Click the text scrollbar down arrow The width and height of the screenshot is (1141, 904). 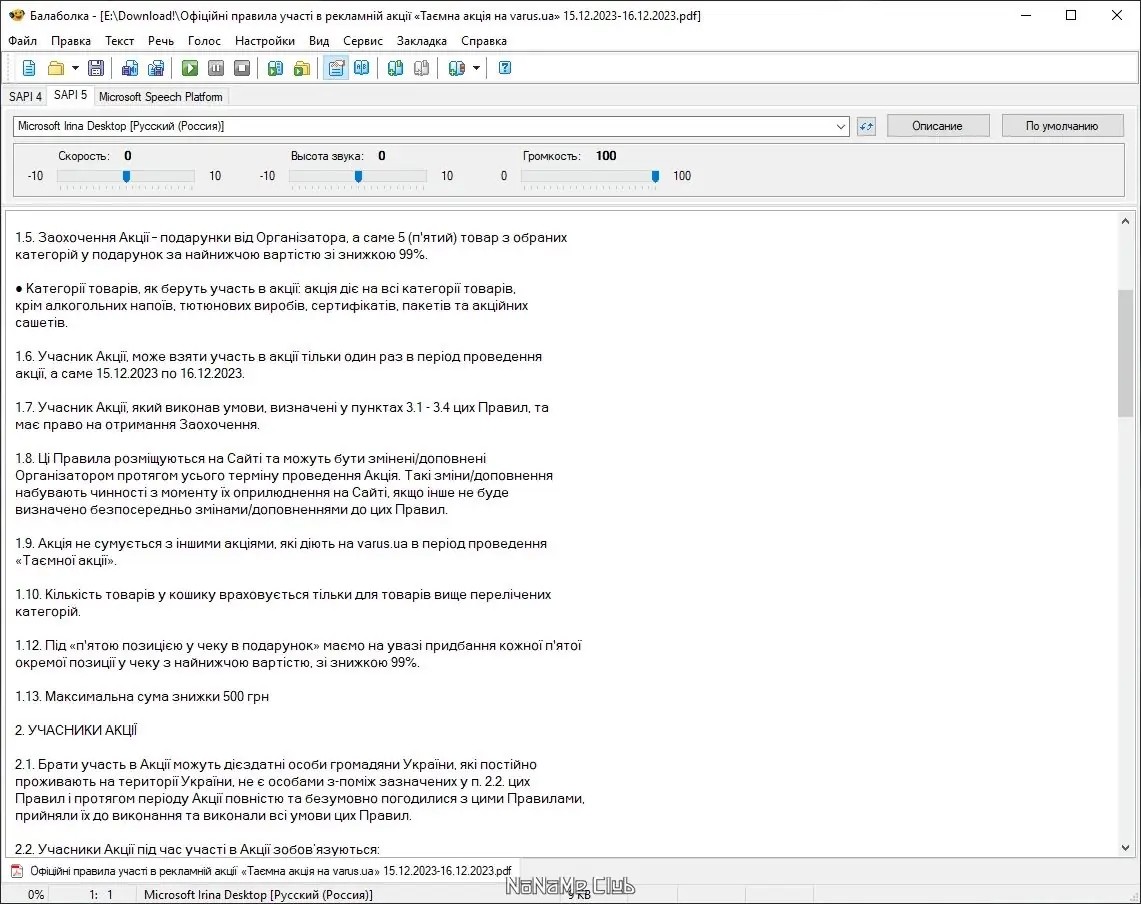1125,848
